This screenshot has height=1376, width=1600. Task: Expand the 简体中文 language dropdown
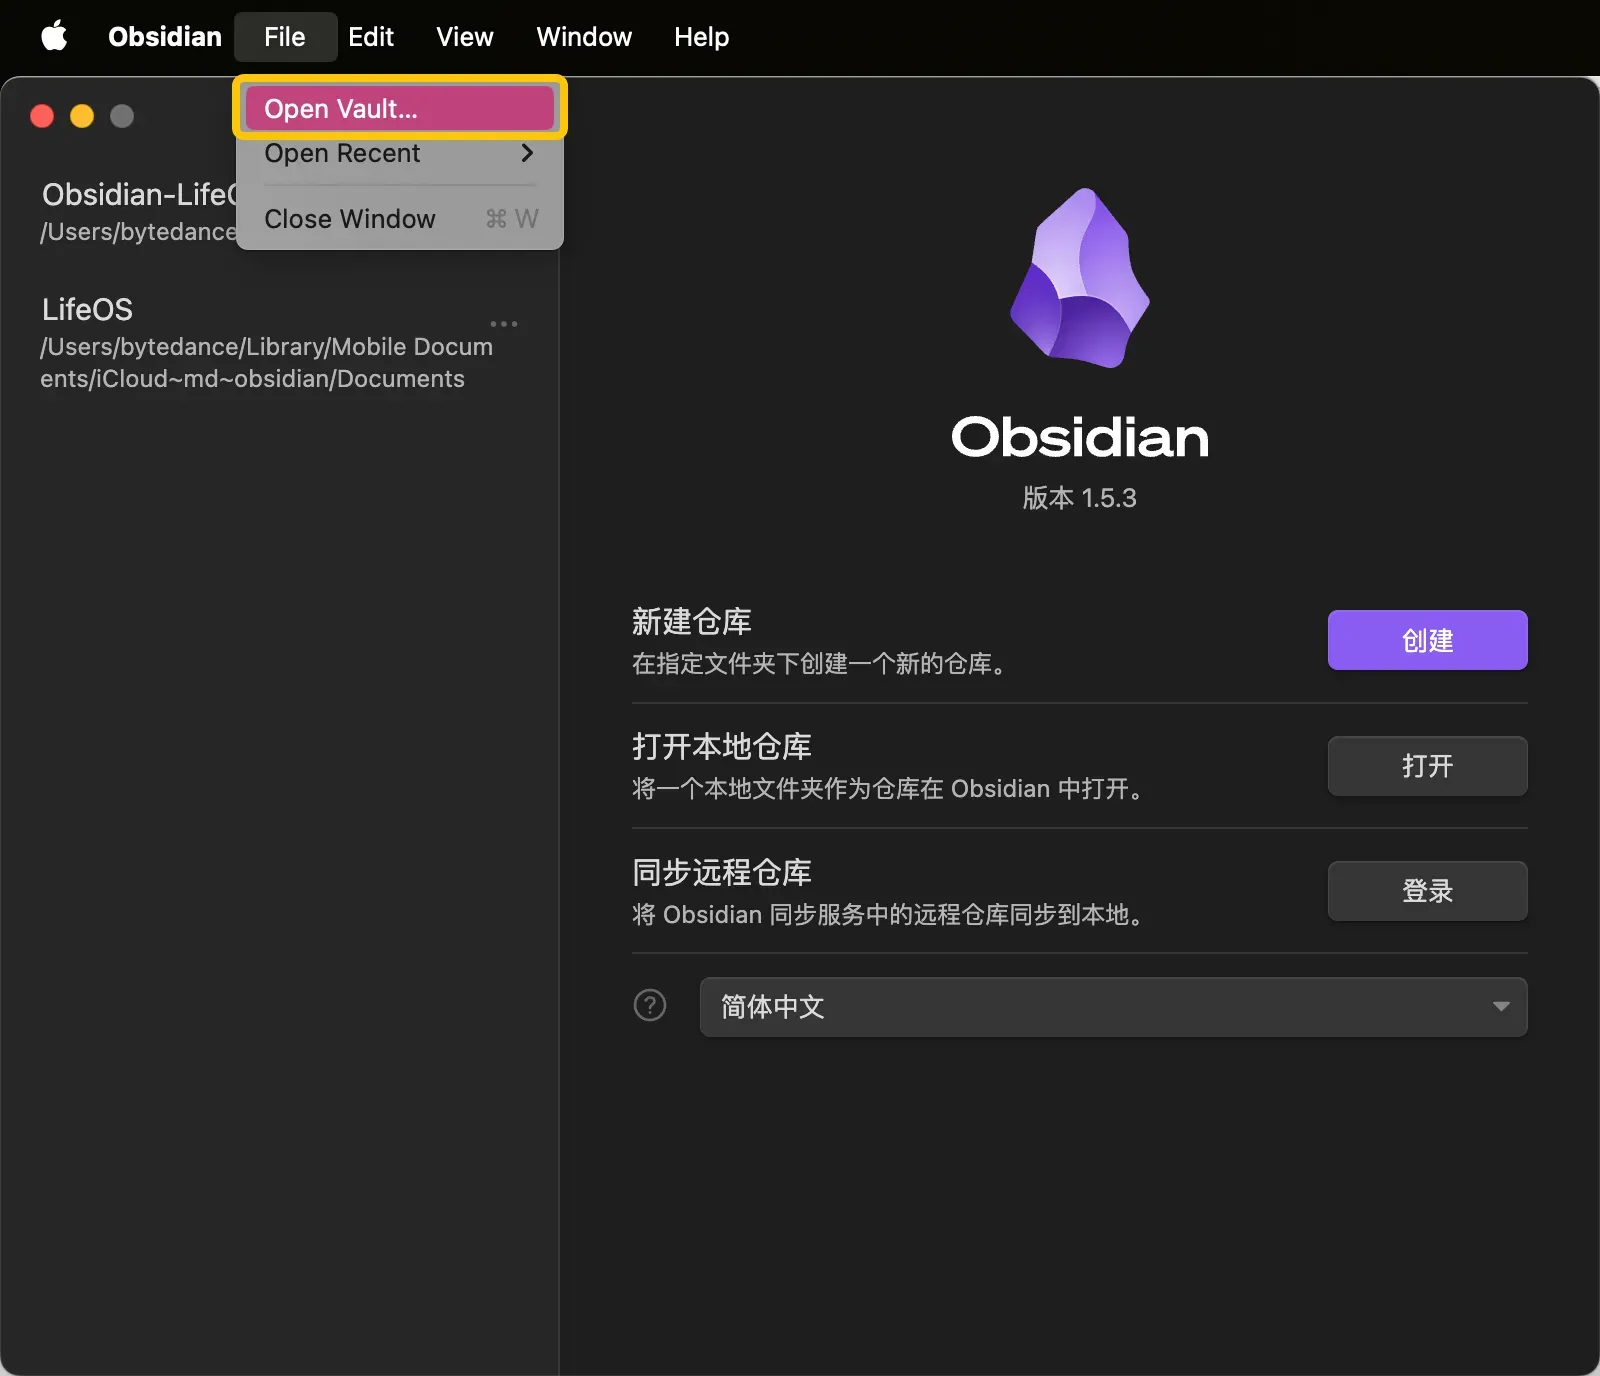(x=1113, y=1007)
